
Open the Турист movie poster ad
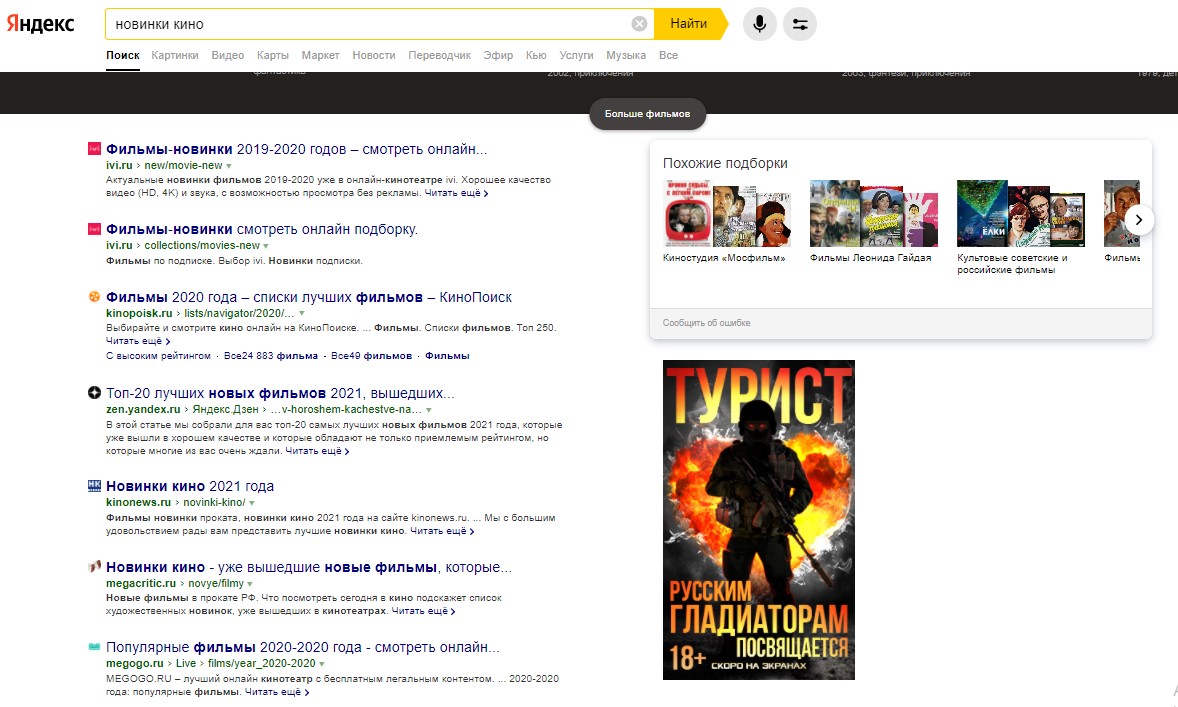(759, 520)
